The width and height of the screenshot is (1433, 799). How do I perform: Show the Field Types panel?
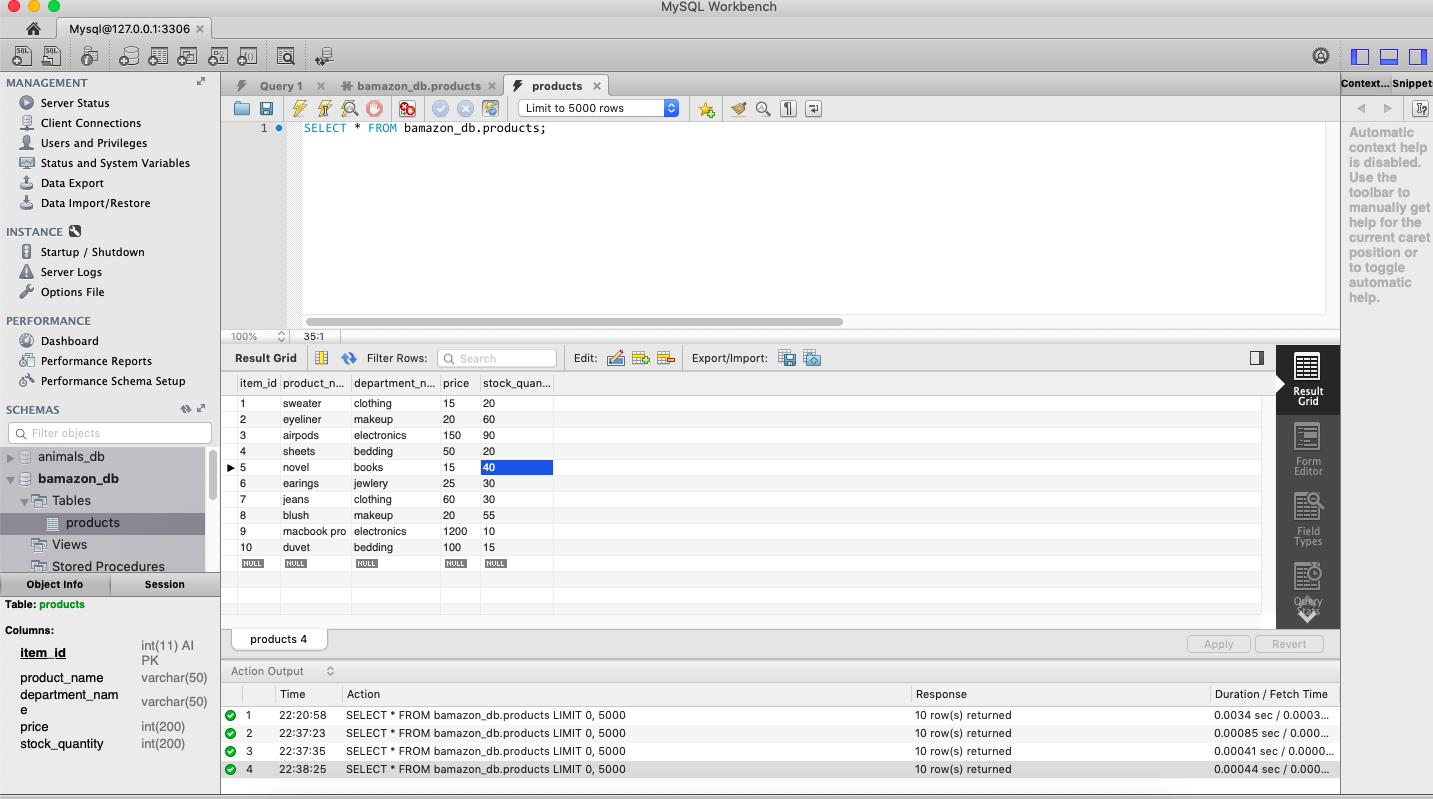click(1308, 520)
